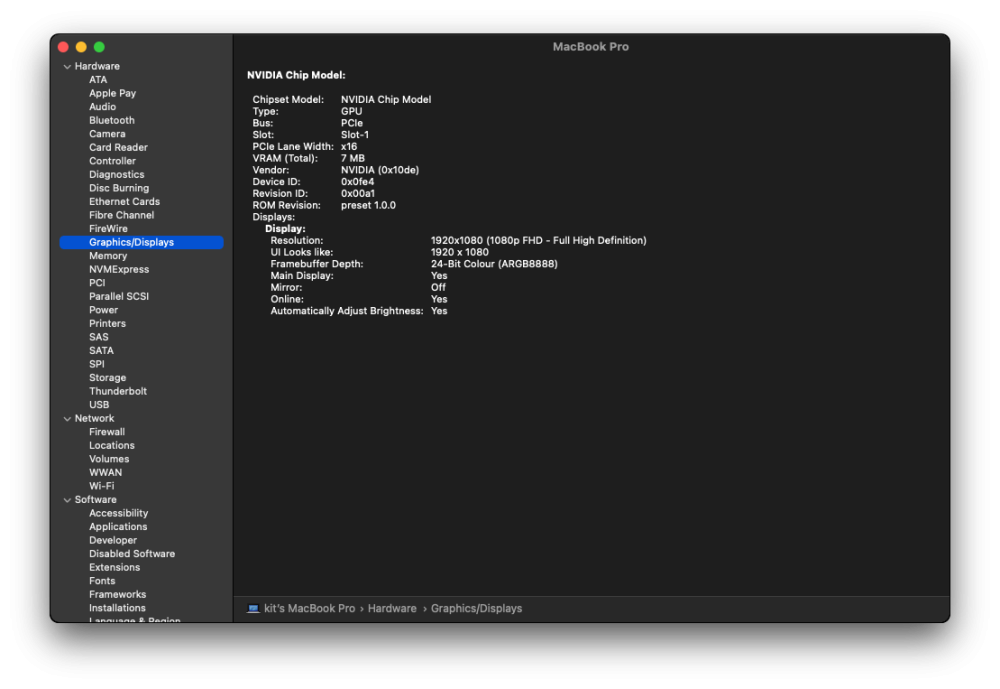Select NVMExpress in the sidebar
Viewport: 1000px width, 689px height.
(119, 269)
